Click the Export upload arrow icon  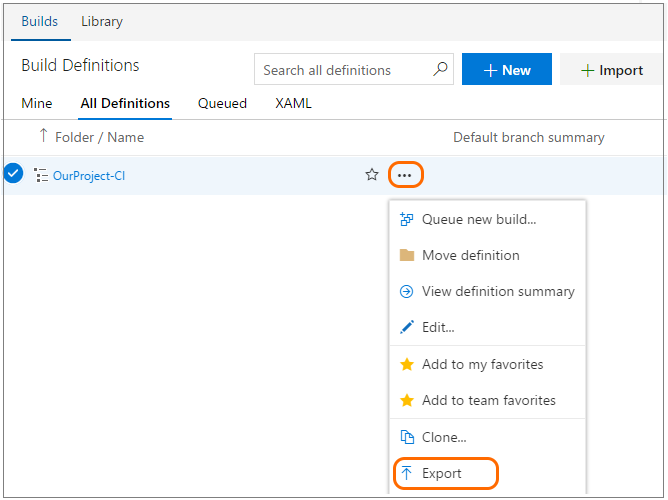(406, 473)
